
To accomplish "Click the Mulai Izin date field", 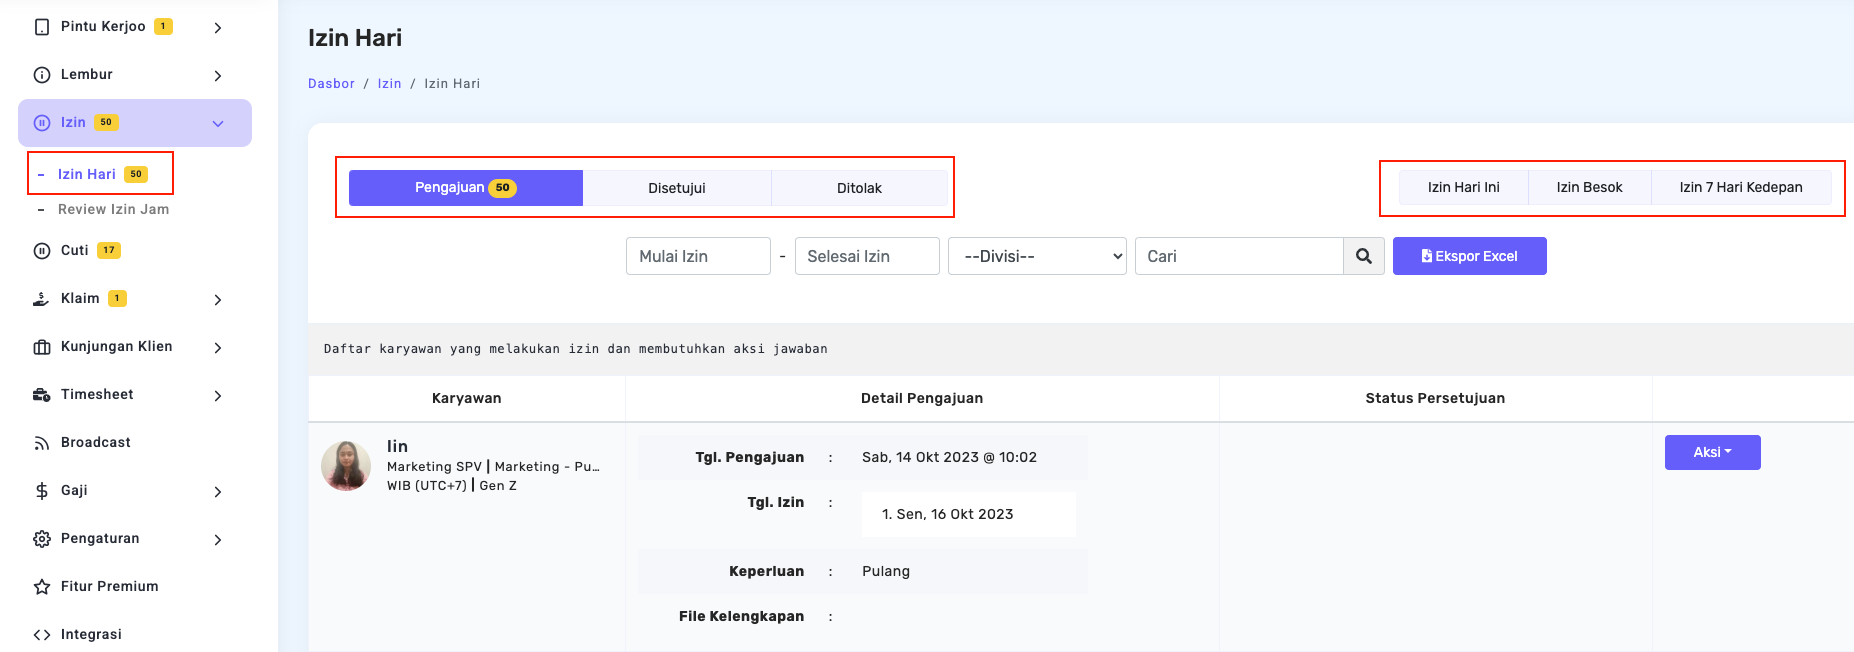I will 698,256.
